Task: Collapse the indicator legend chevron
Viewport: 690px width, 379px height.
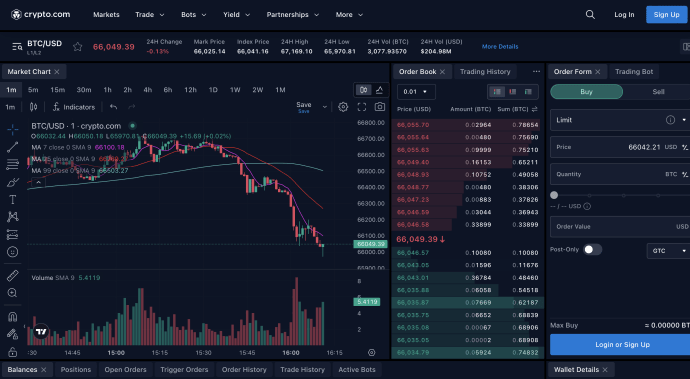Action: [x=39, y=182]
